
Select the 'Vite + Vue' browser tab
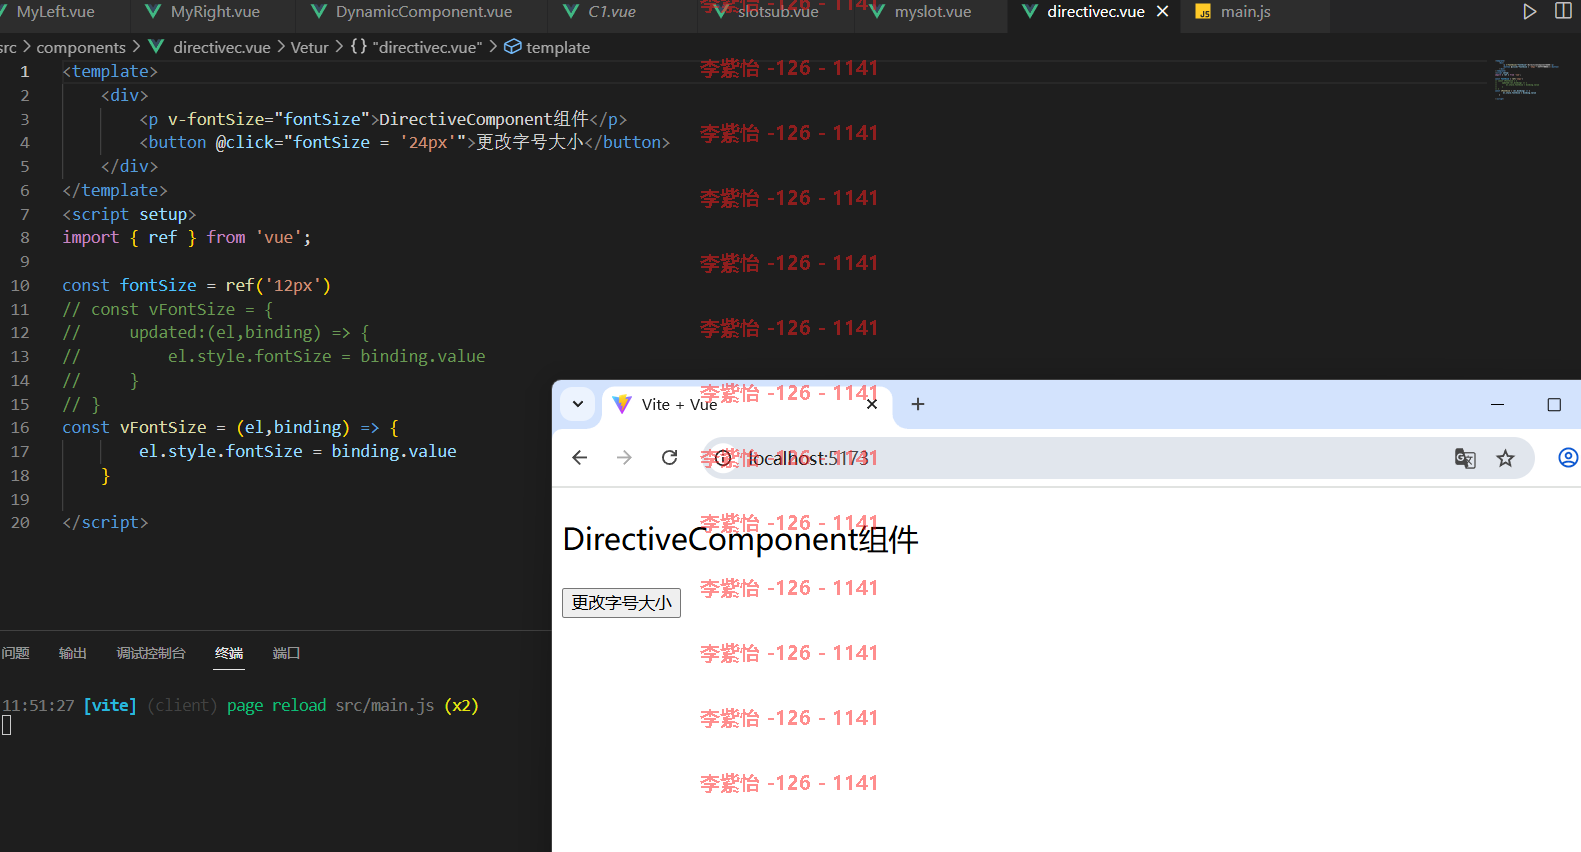coord(746,404)
